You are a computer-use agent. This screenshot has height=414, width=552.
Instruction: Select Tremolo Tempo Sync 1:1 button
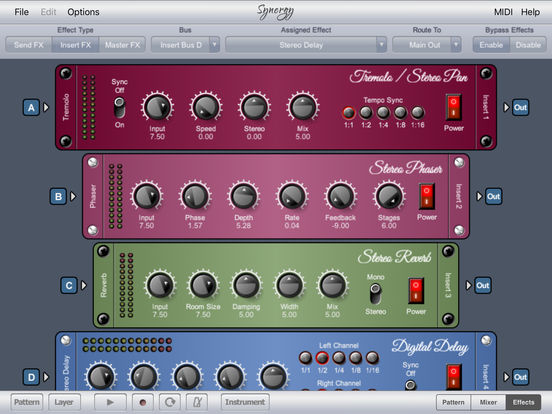coord(349,113)
